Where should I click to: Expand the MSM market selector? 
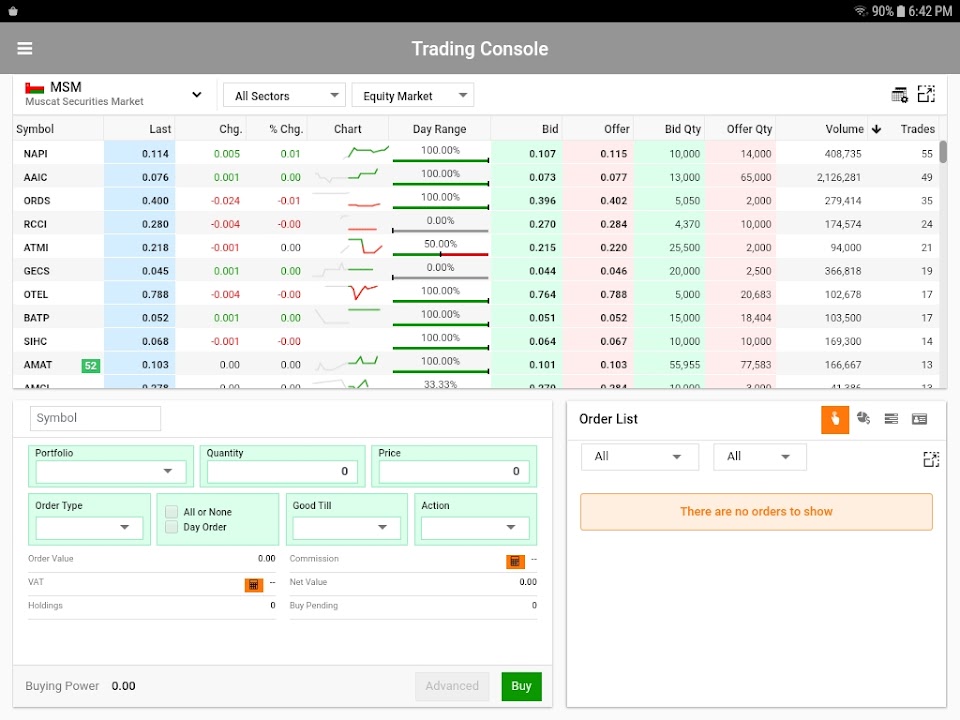196,95
